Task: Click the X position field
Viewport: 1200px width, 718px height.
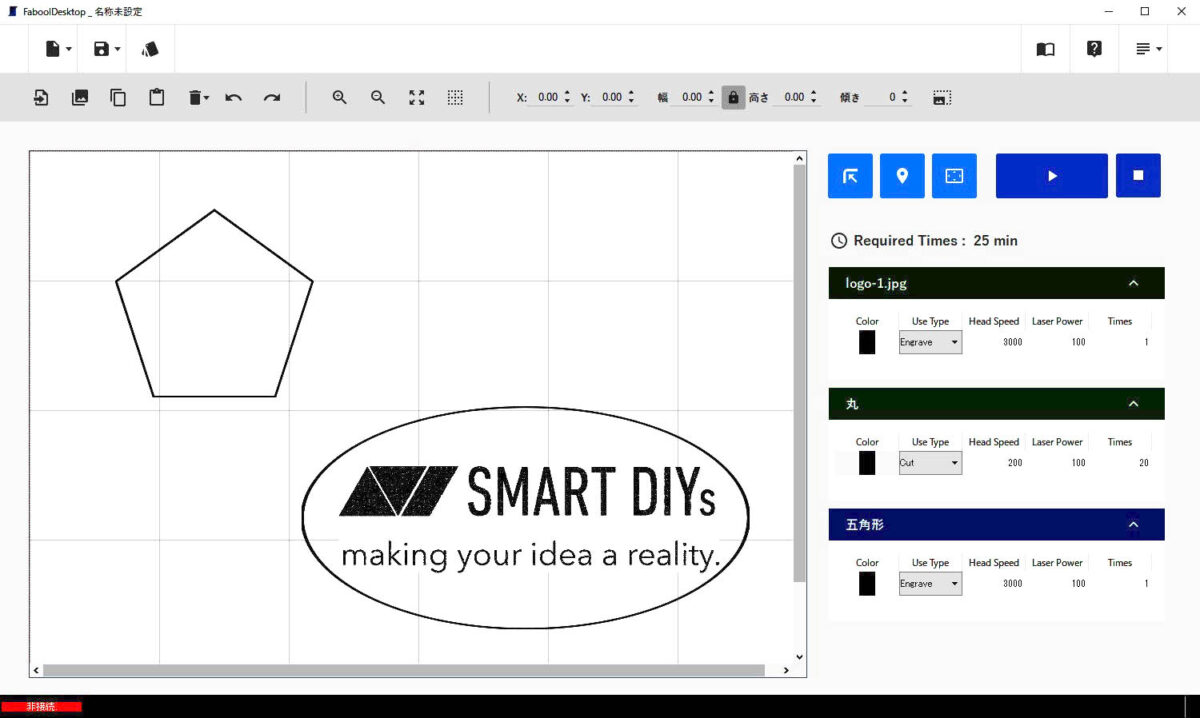Action: point(546,97)
